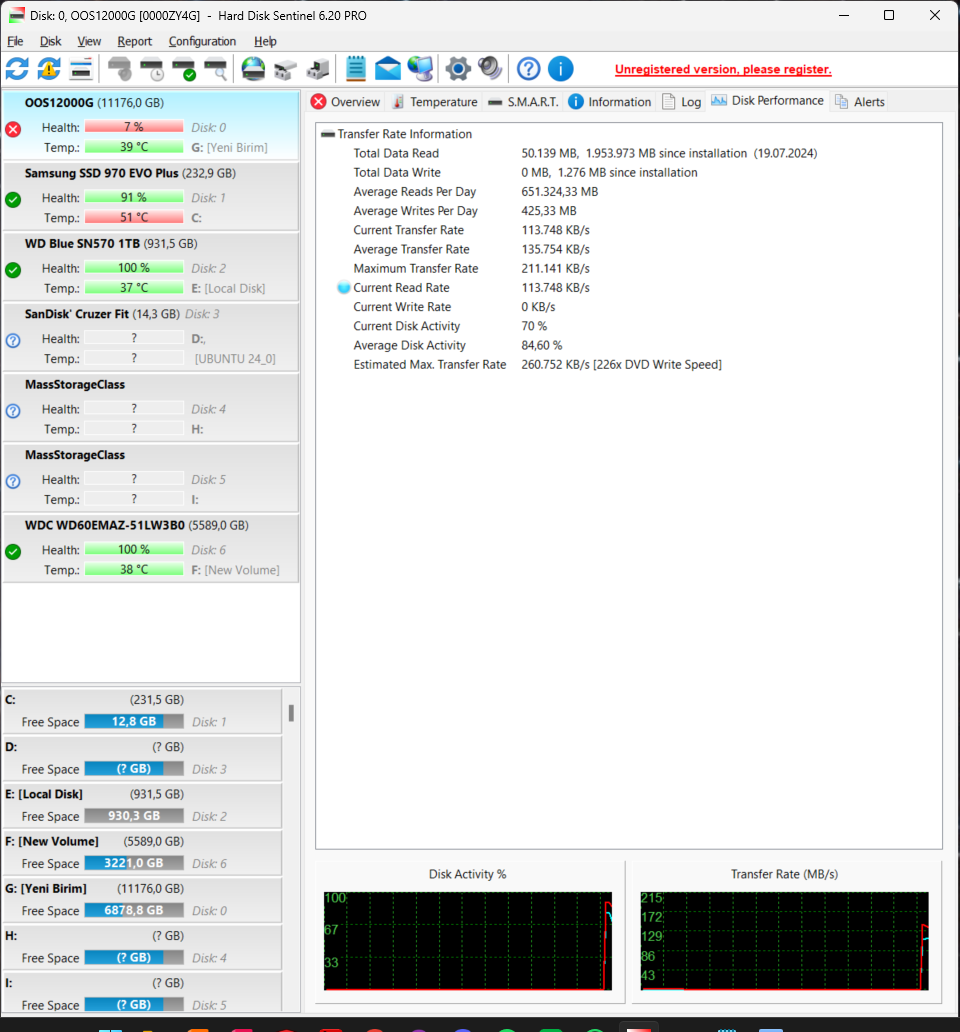Screen dimensions: 960x1032
Task: Open settings with the gear icon
Action: (458, 68)
